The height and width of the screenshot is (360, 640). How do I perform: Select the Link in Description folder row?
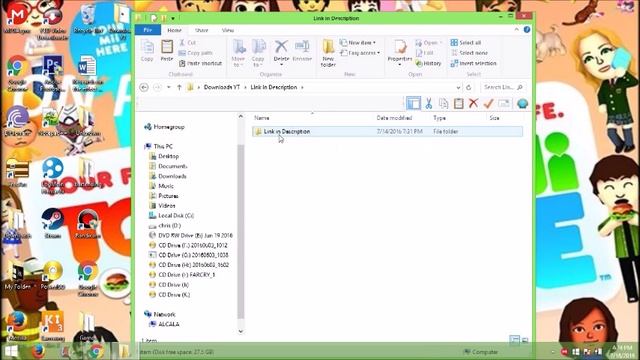tap(387, 131)
